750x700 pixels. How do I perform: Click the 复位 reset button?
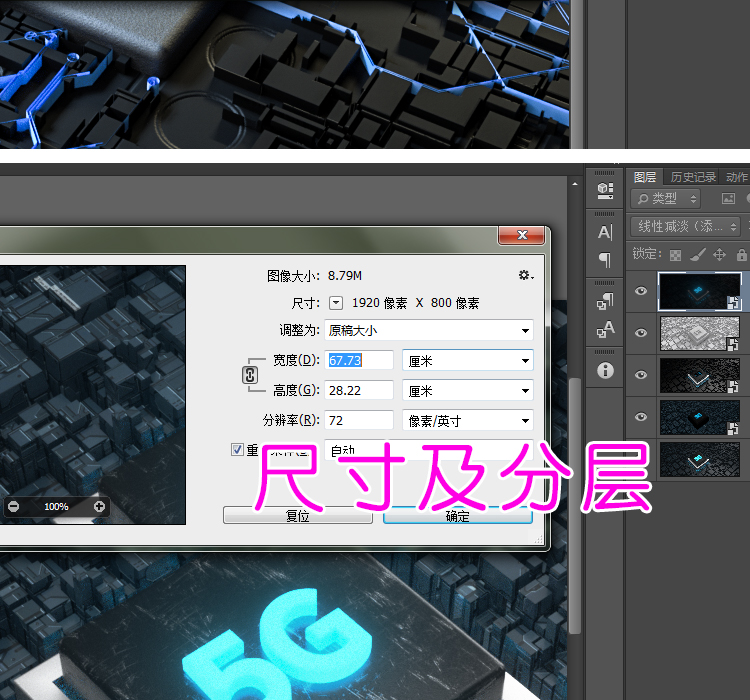pos(297,517)
